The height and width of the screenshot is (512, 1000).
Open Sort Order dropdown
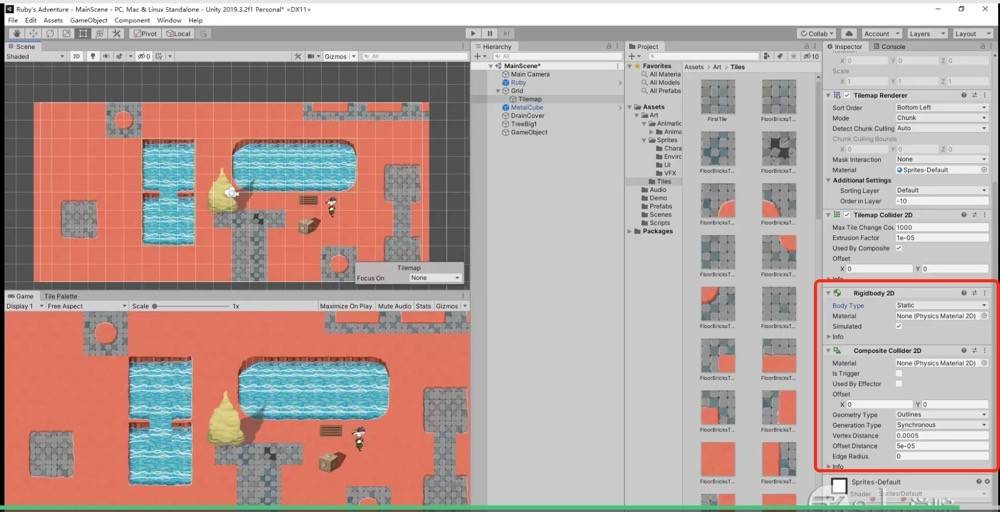[942, 108]
